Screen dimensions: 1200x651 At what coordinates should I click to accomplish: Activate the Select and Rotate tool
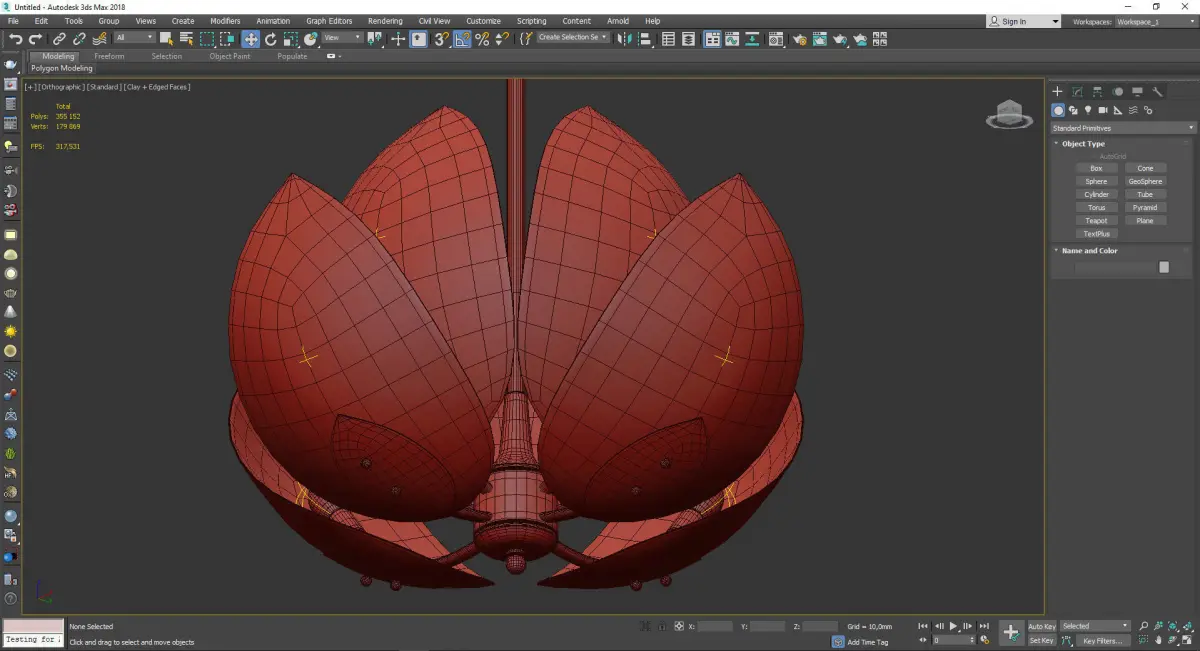[x=270, y=39]
